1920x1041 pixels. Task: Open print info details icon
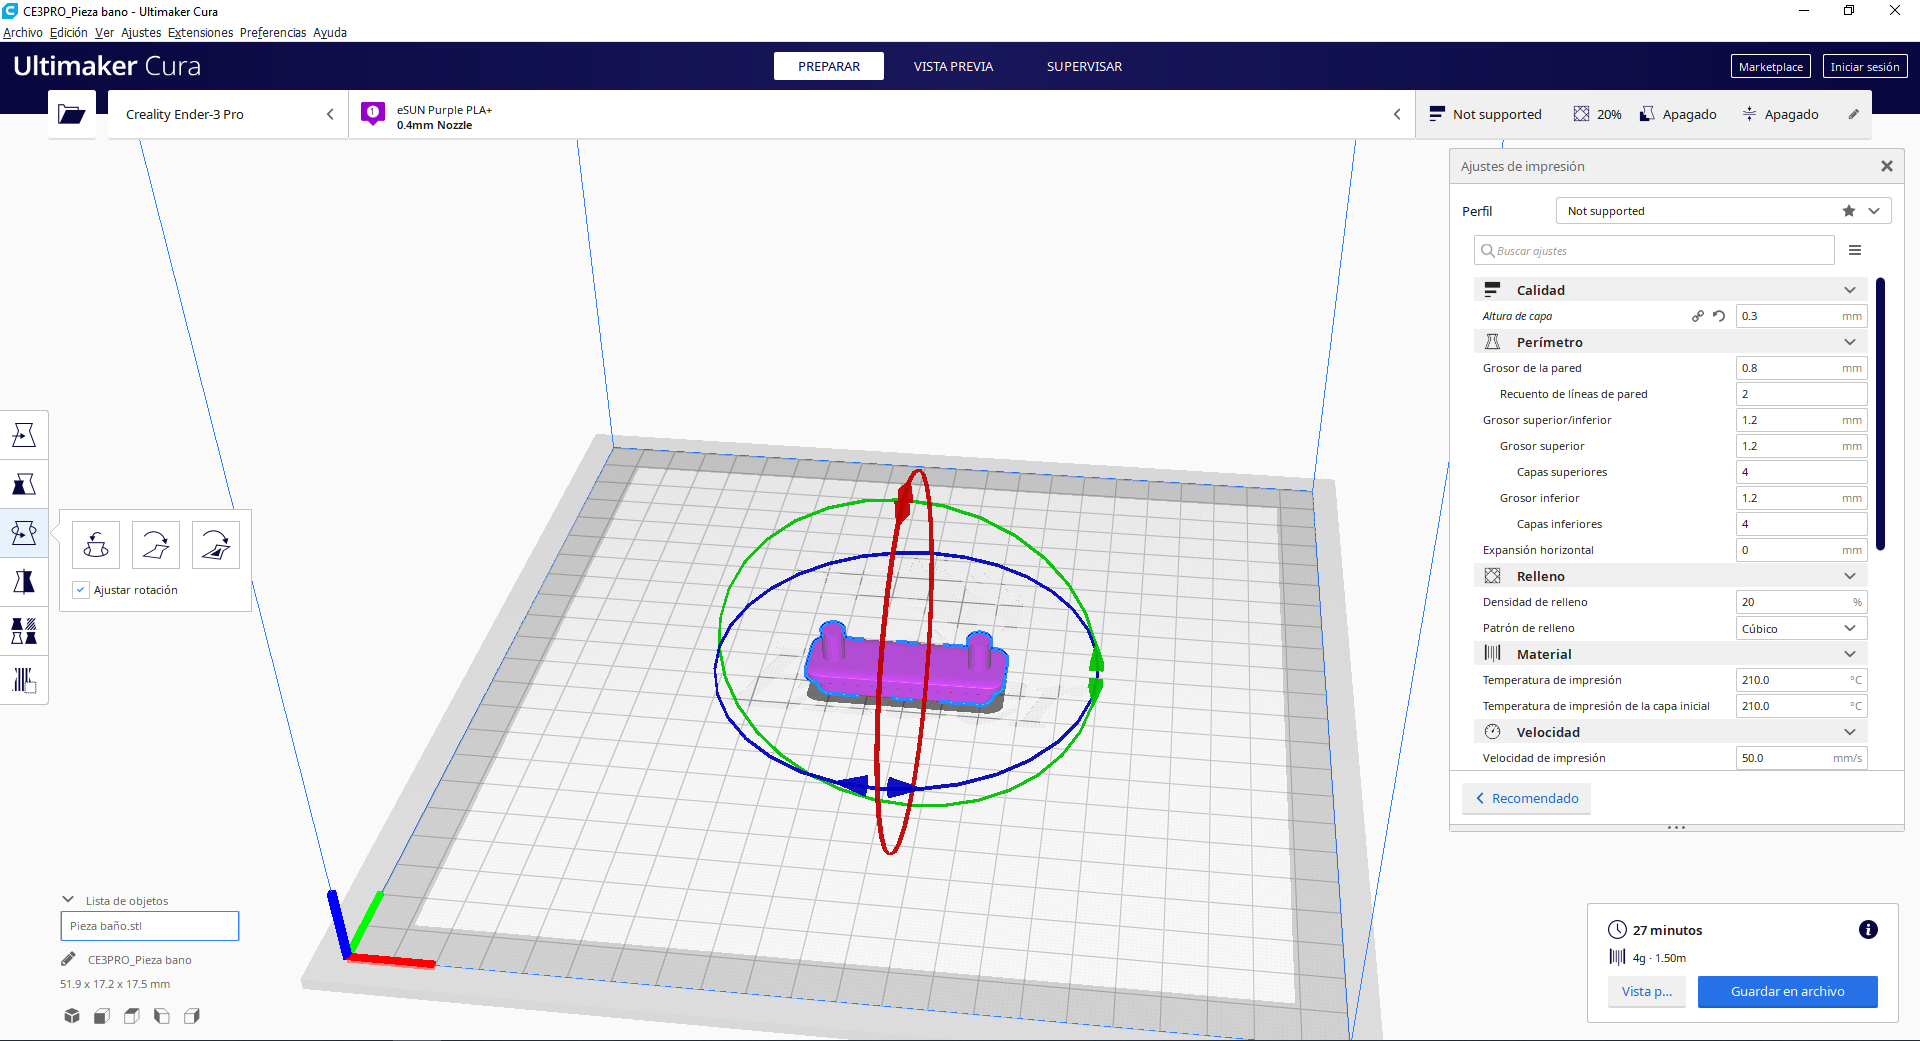click(1868, 930)
